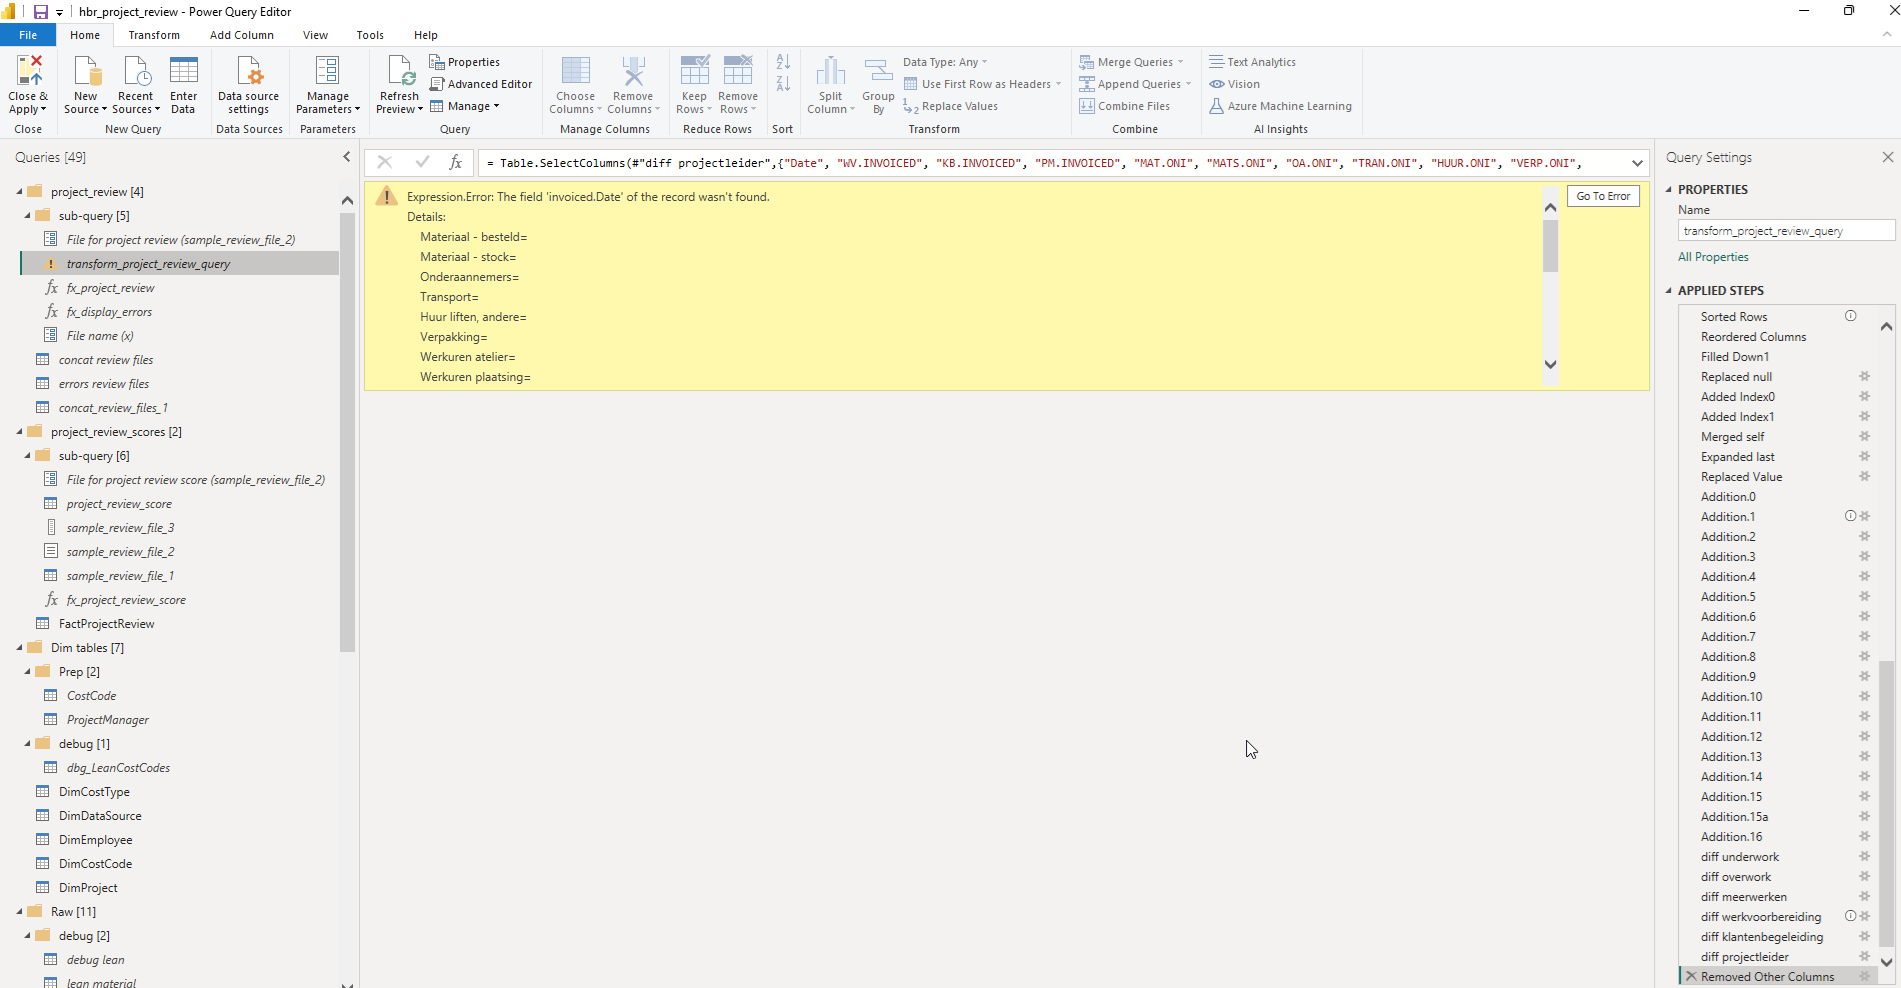Image resolution: width=1901 pixels, height=988 pixels.
Task: Click Remove Rows icon
Action: coord(738,71)
